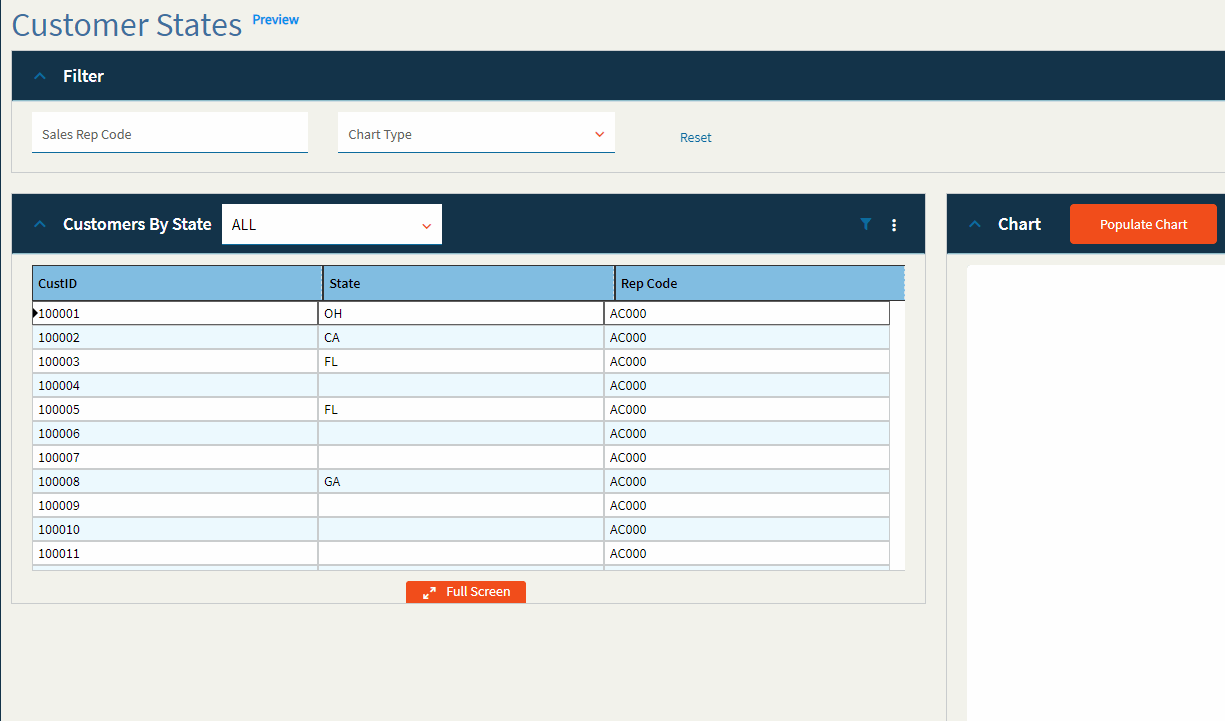1225x721 pixels.
Task: Open the three-dot grid options menu
Action: click(894, 225)
